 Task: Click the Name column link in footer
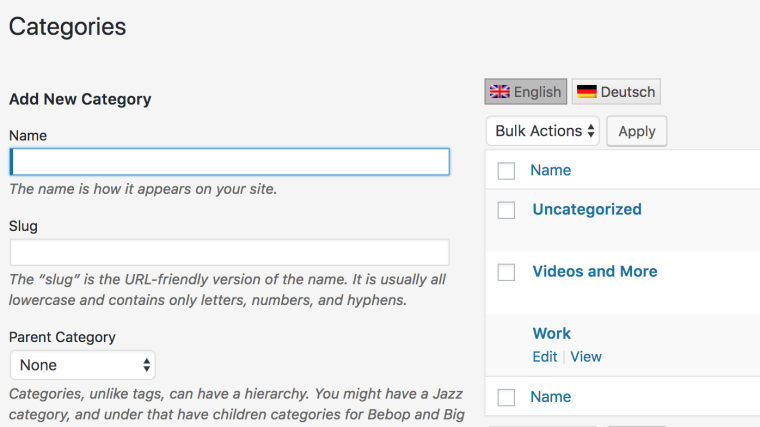tap(551, 396)
